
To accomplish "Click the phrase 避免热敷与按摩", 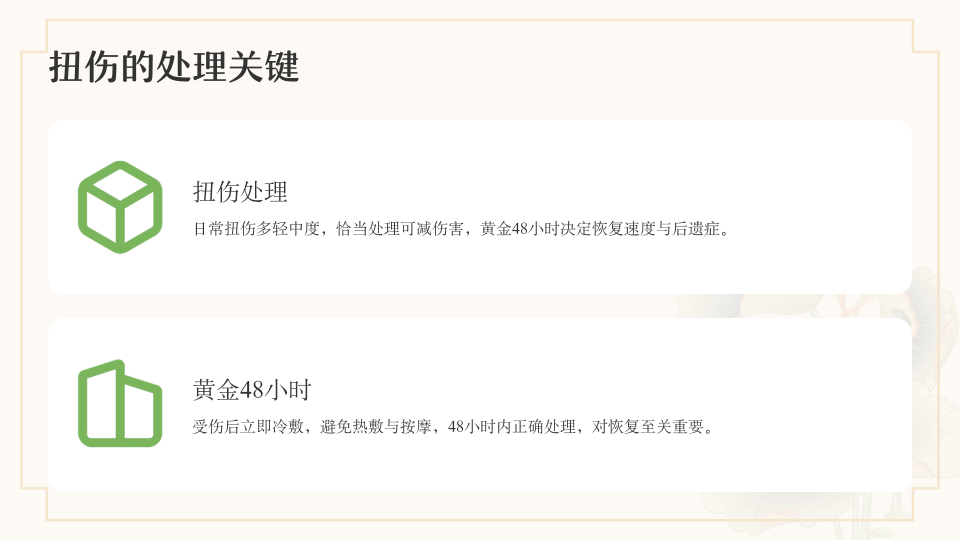I will coord(376,427).
